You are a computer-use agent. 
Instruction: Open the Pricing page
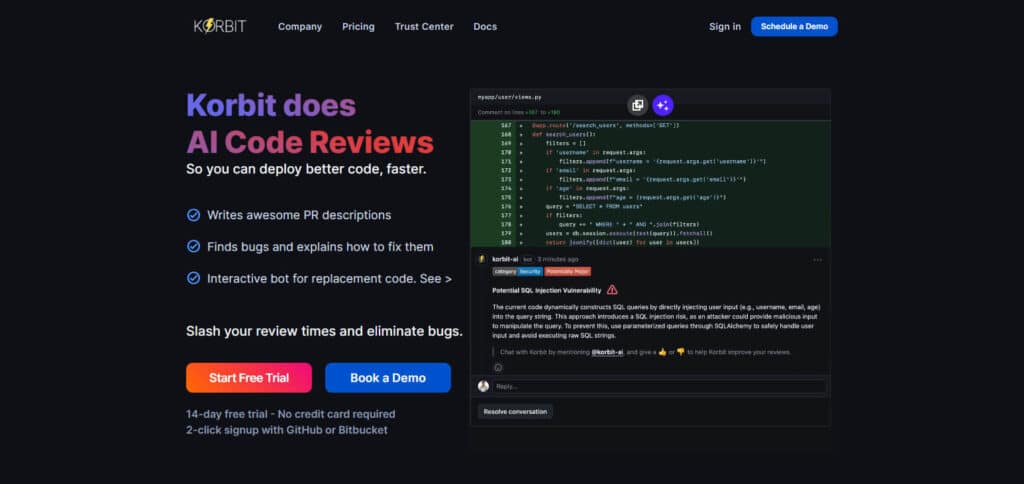(x=359, y=27)
